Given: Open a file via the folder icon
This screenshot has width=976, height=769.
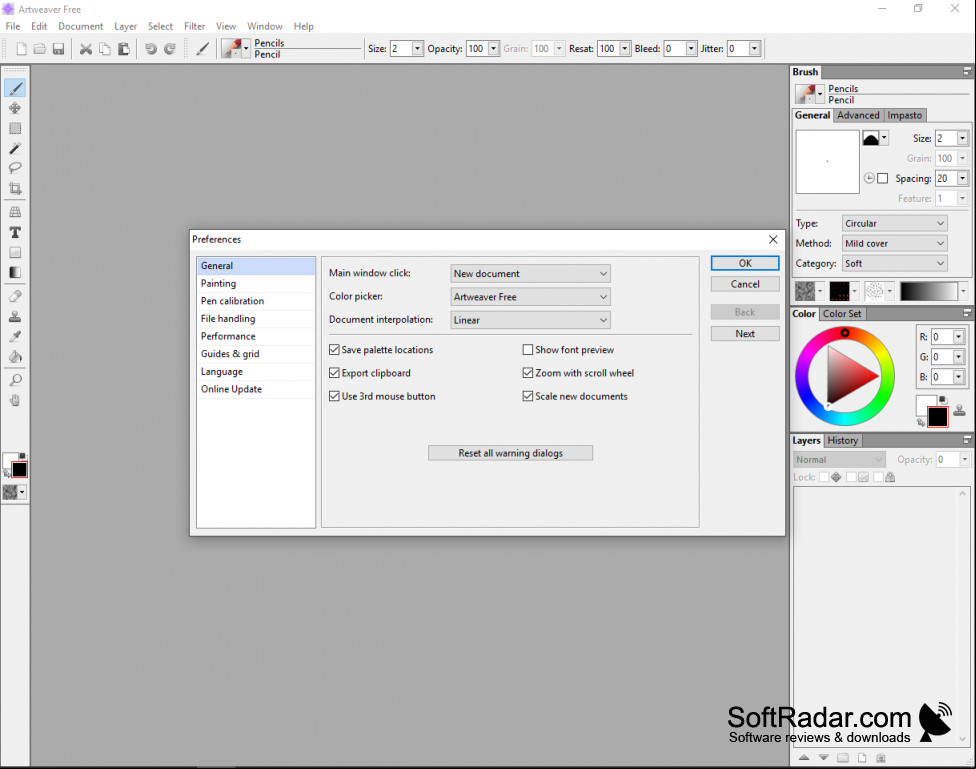Looking at the screenshot, I should tap(39, 49).
